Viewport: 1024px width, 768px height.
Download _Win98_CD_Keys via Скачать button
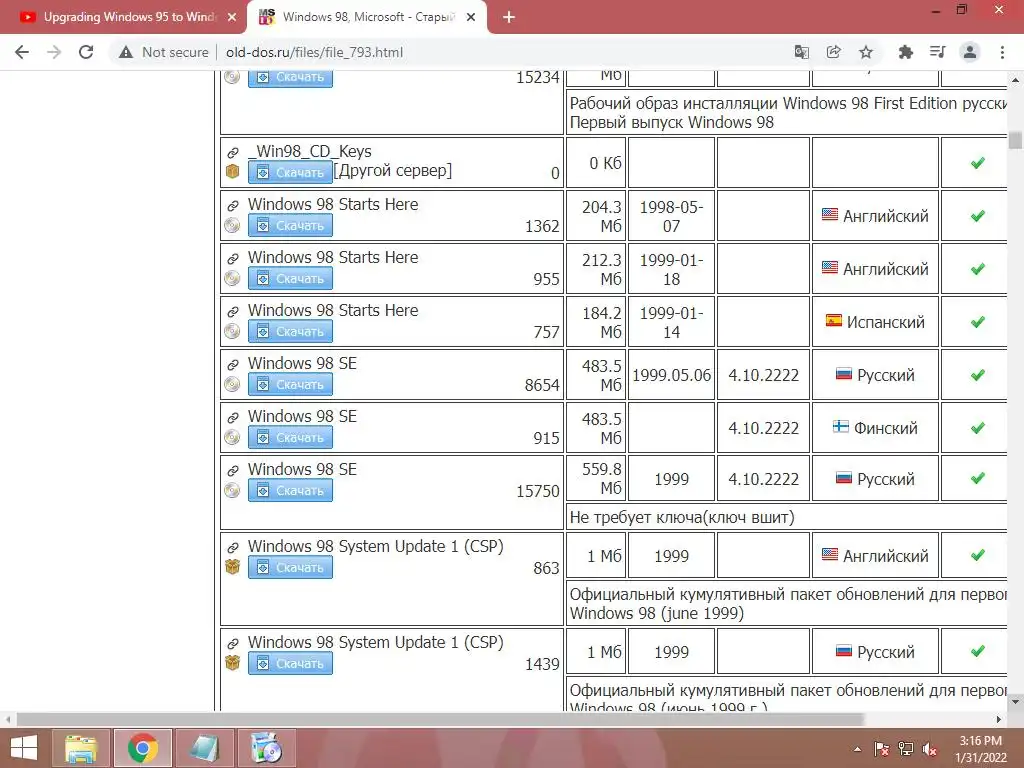(x=290, y=172)
